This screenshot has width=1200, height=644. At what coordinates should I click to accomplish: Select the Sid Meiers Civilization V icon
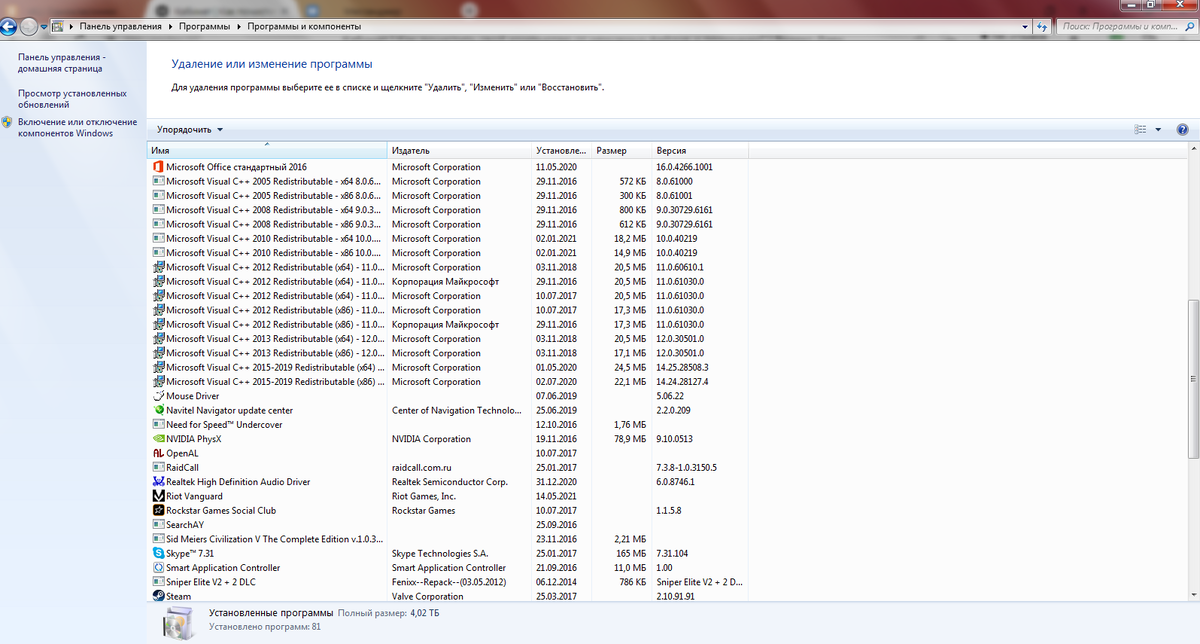pyautogui.click(x=158, y=539)
